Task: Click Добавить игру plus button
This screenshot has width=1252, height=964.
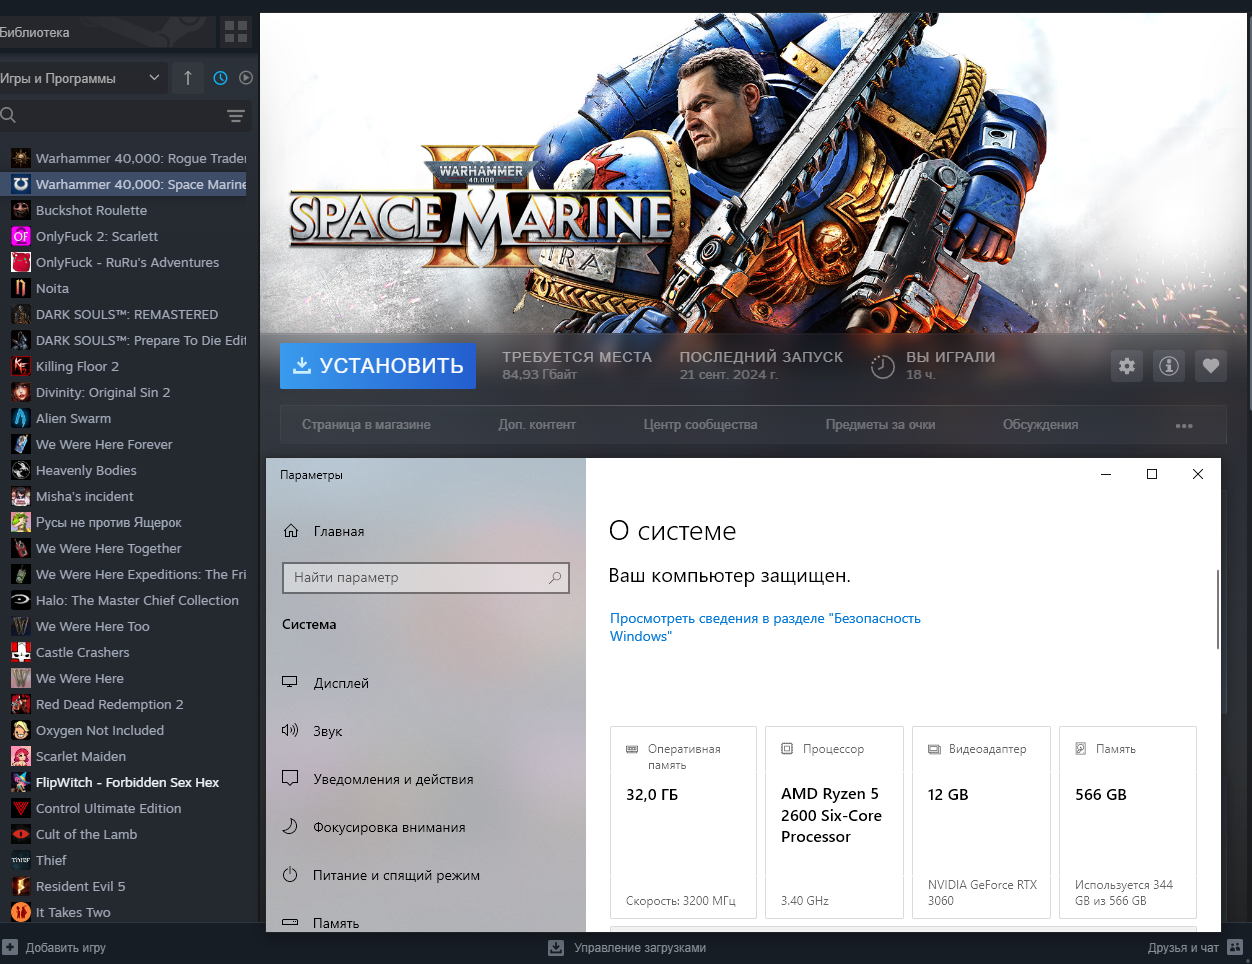Action: pos(10,947)
